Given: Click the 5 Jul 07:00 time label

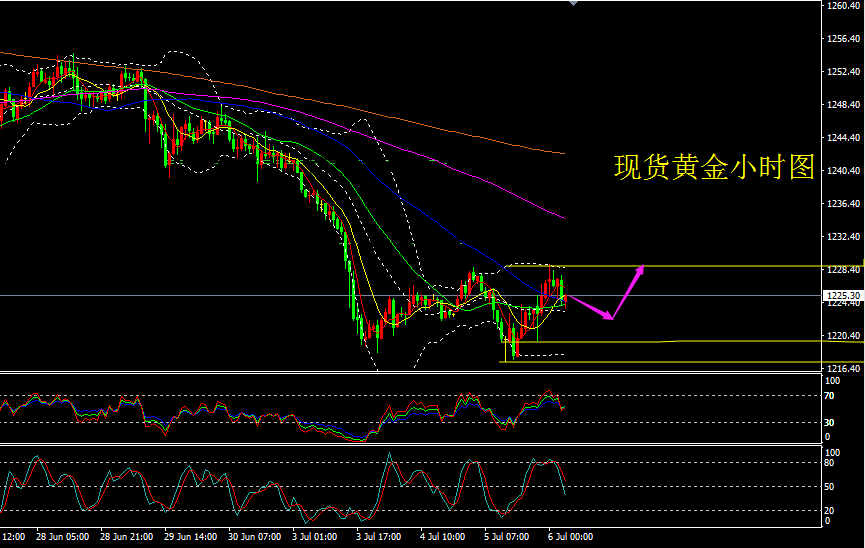Looking at the screenshot, I should [506, 537].
